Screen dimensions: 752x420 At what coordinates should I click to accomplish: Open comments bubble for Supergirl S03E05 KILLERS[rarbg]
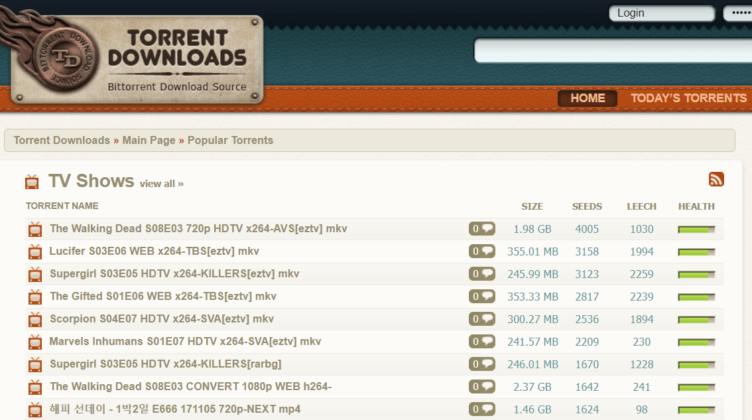[x=482, y=364]
